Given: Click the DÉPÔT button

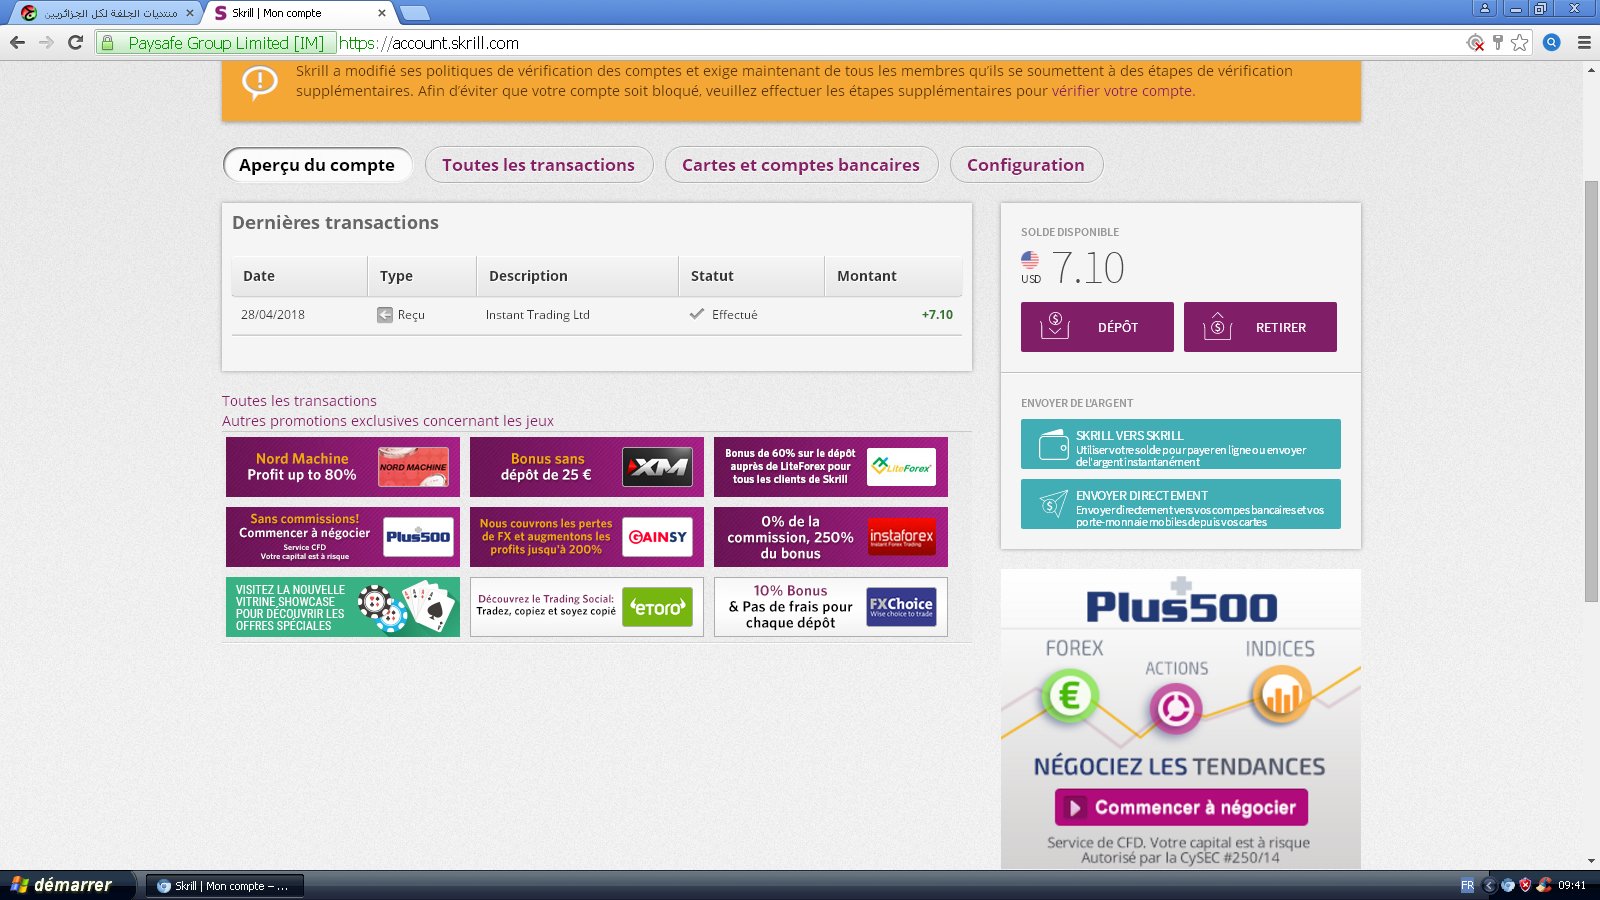Looking at the screenshot, I should 1097,327.
